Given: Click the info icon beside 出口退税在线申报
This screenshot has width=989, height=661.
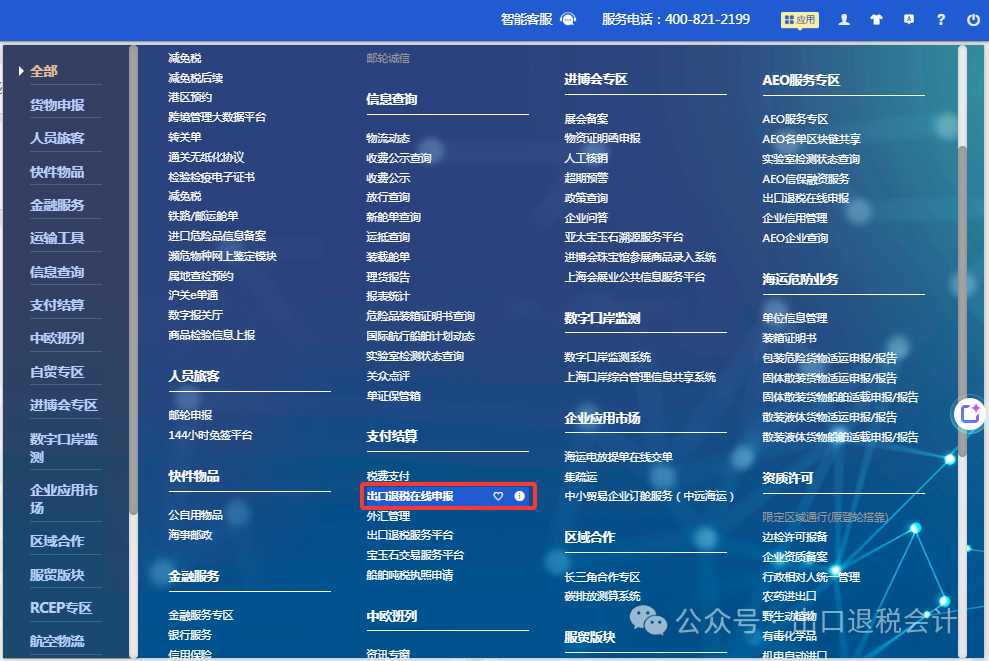Looking at the screenshot, I should [519, 496].
